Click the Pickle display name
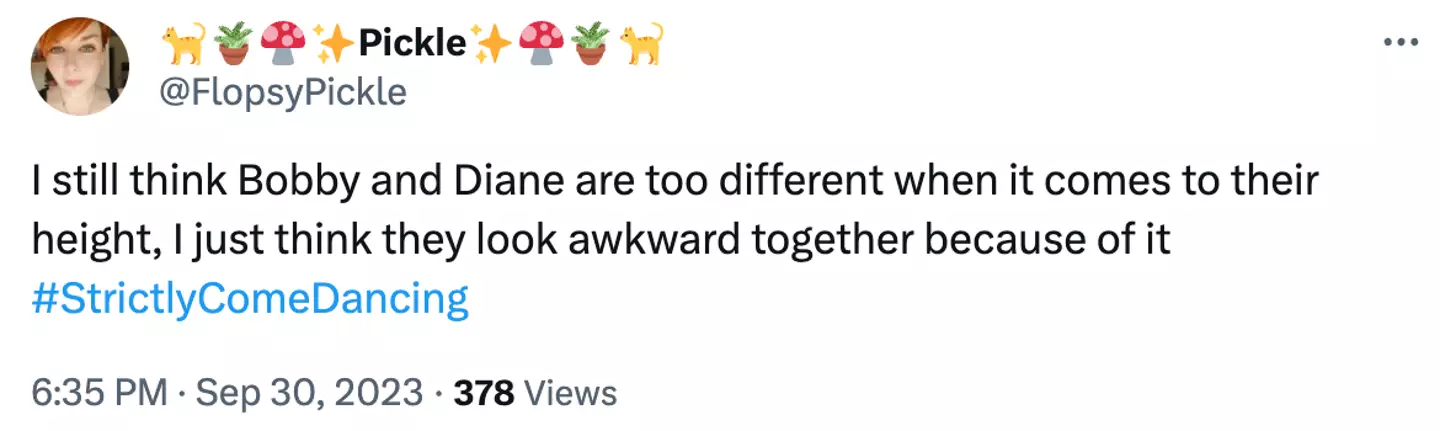This screenshot has width=1440, height=431. tap(411, 44)
